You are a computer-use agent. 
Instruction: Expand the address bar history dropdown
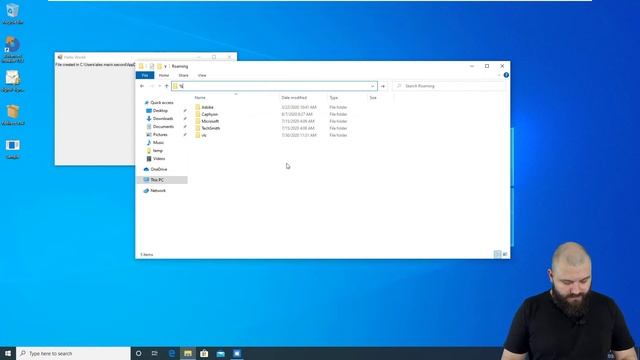click(x=372, y=86)
